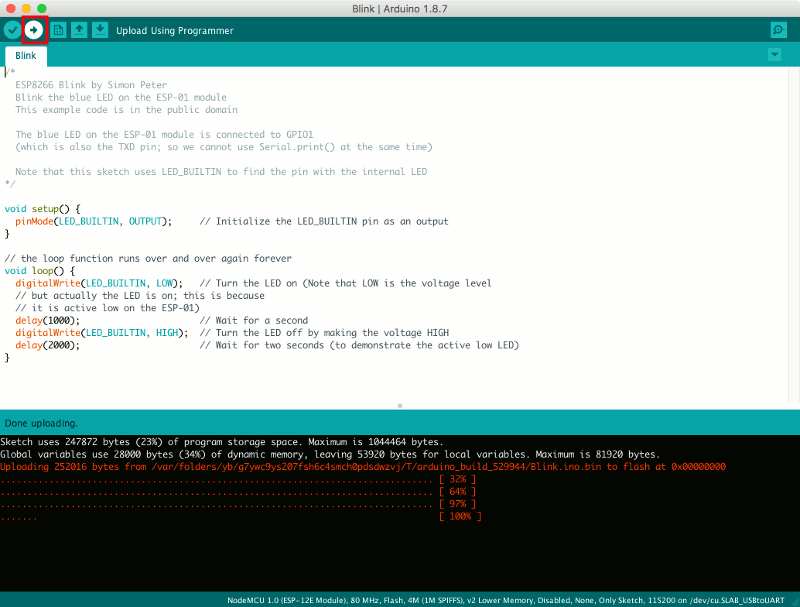Click the delay(1000); statement
Viewport: 800px width, 607px height.
(47, 320)
